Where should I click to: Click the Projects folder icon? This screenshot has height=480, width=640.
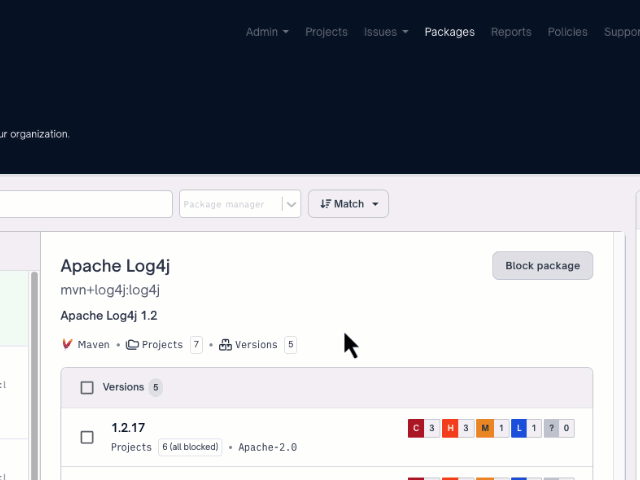point(132,344)
